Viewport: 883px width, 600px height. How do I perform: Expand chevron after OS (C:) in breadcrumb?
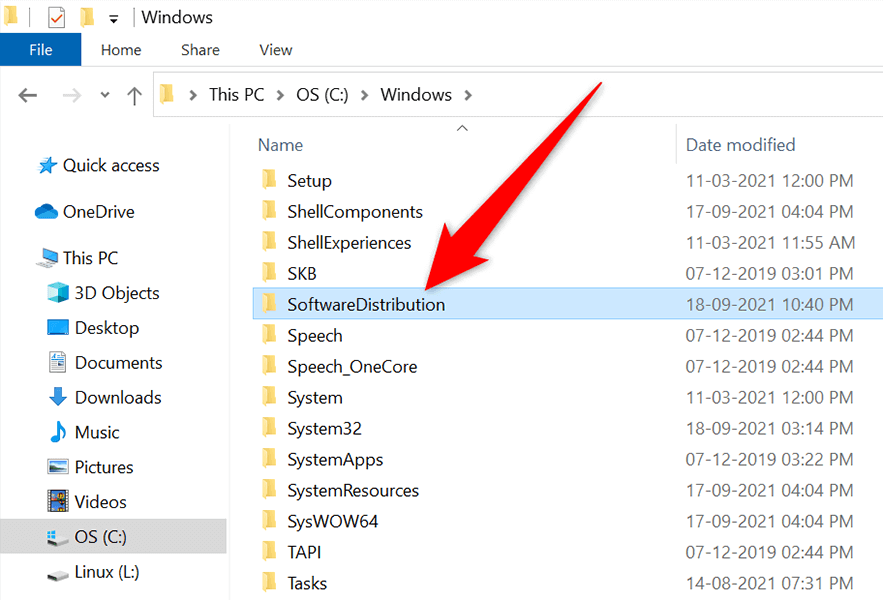tap(364, 95)
